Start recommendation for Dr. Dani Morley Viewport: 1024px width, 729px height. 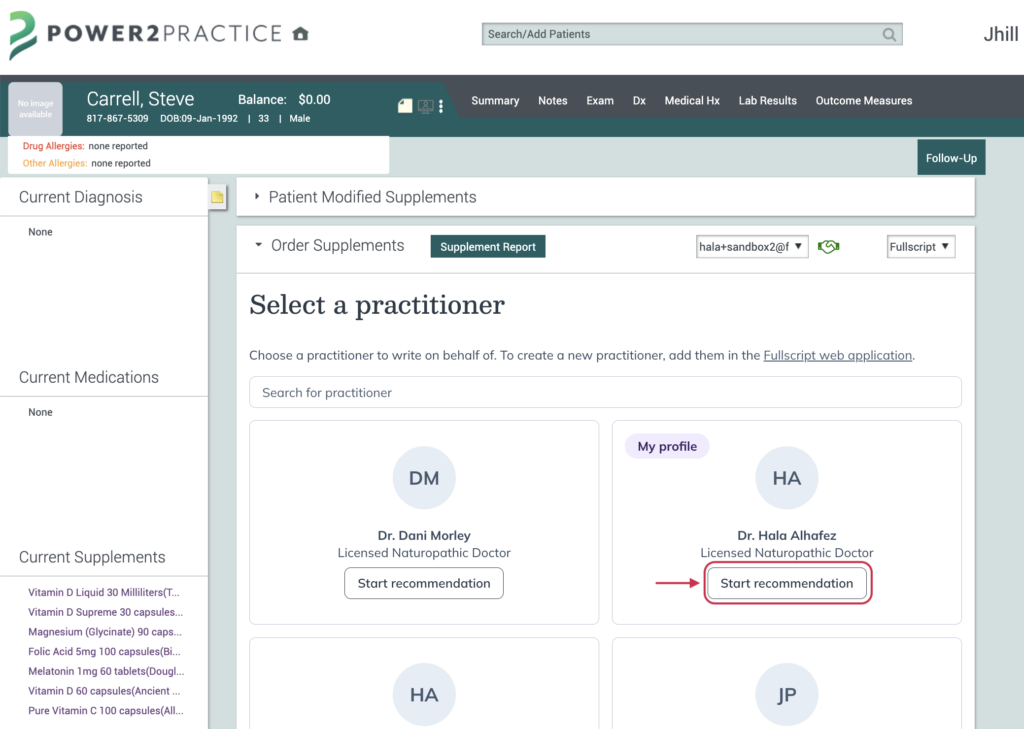point(424,583)
